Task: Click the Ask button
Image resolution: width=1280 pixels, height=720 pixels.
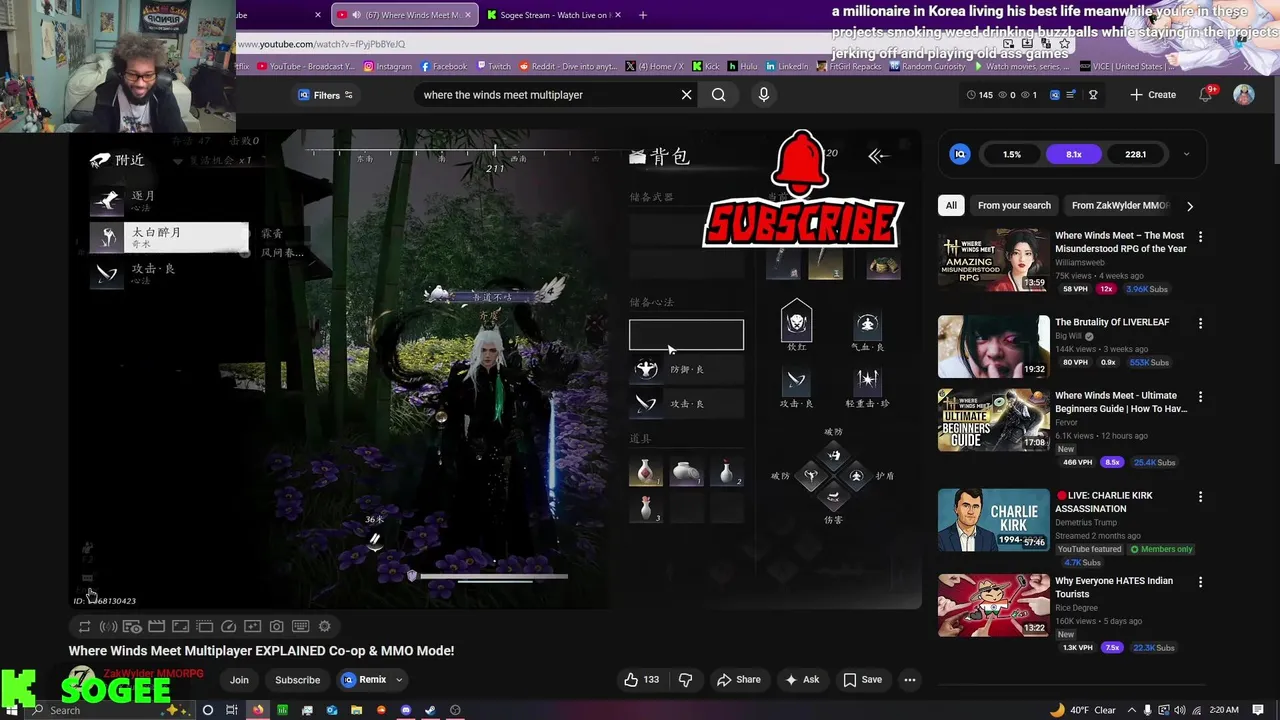Action: (802, 680)
